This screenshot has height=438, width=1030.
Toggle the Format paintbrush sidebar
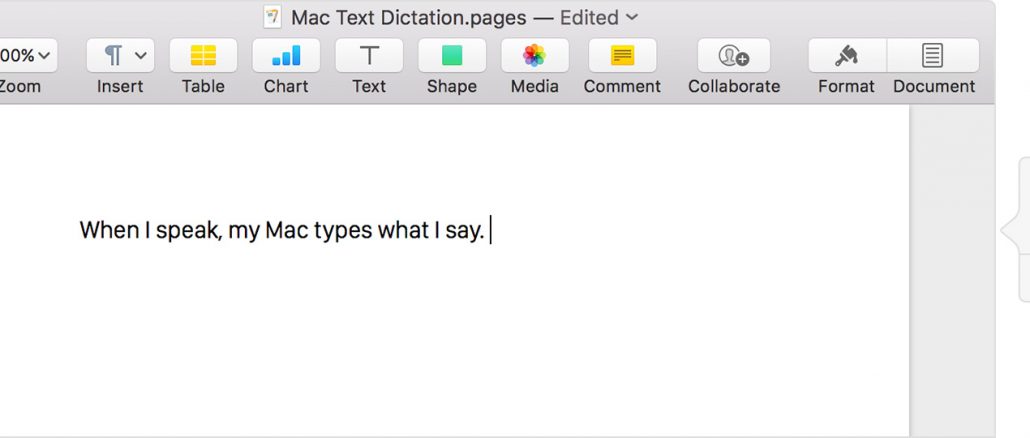tap(847, 56)
